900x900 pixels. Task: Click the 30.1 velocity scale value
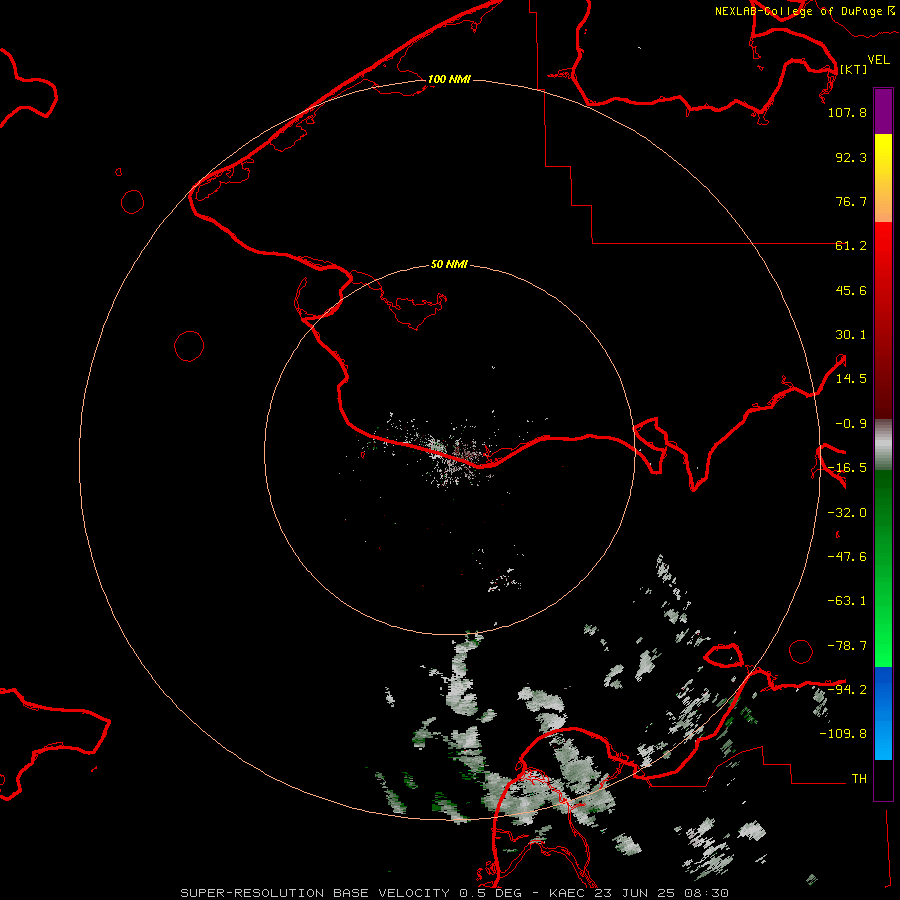[x=851, y=335]
